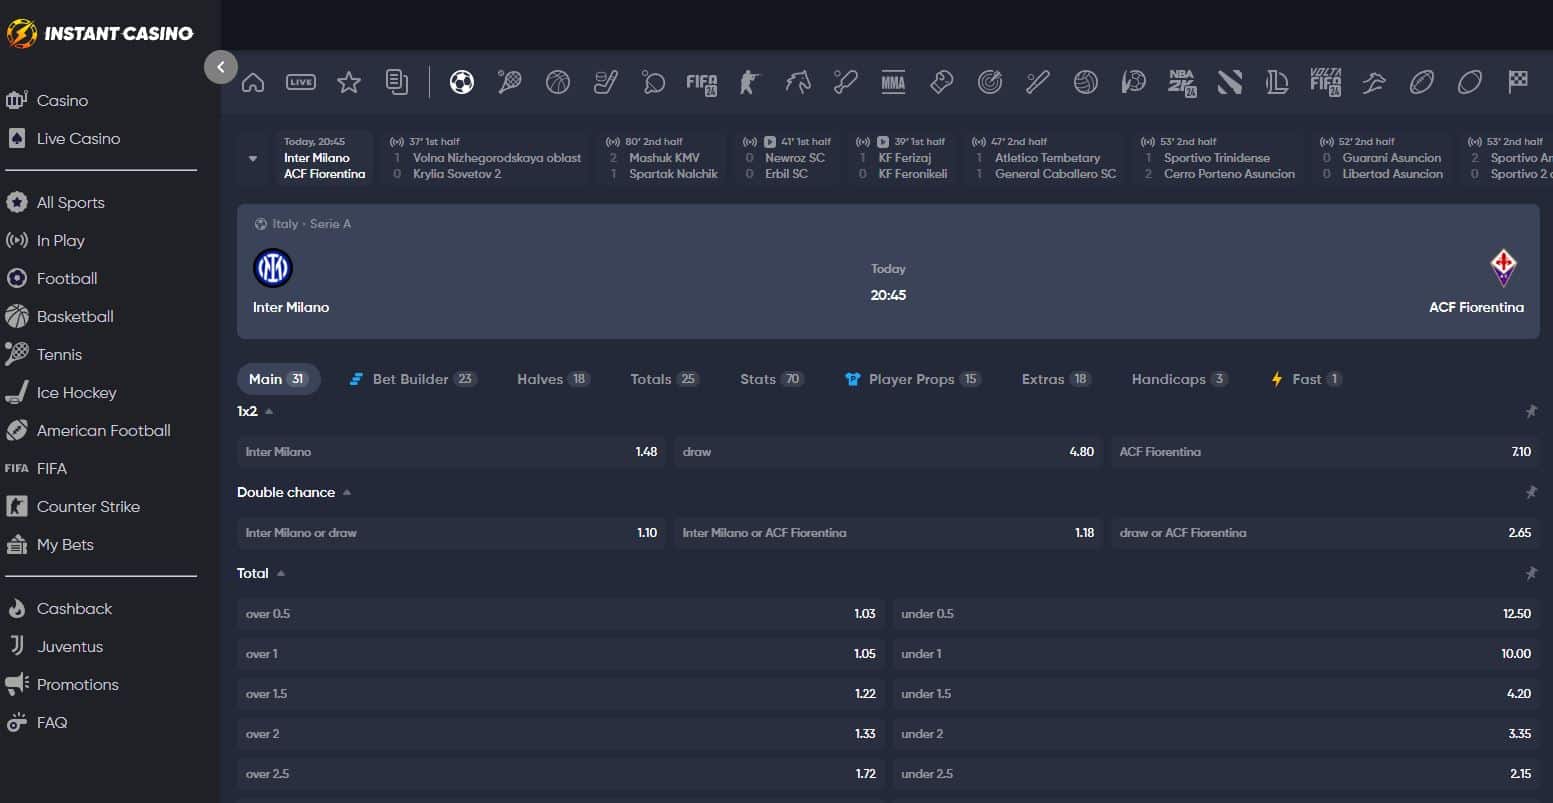
Task: Bet on draw at 4.80
Action: click(x=888, y=452)
